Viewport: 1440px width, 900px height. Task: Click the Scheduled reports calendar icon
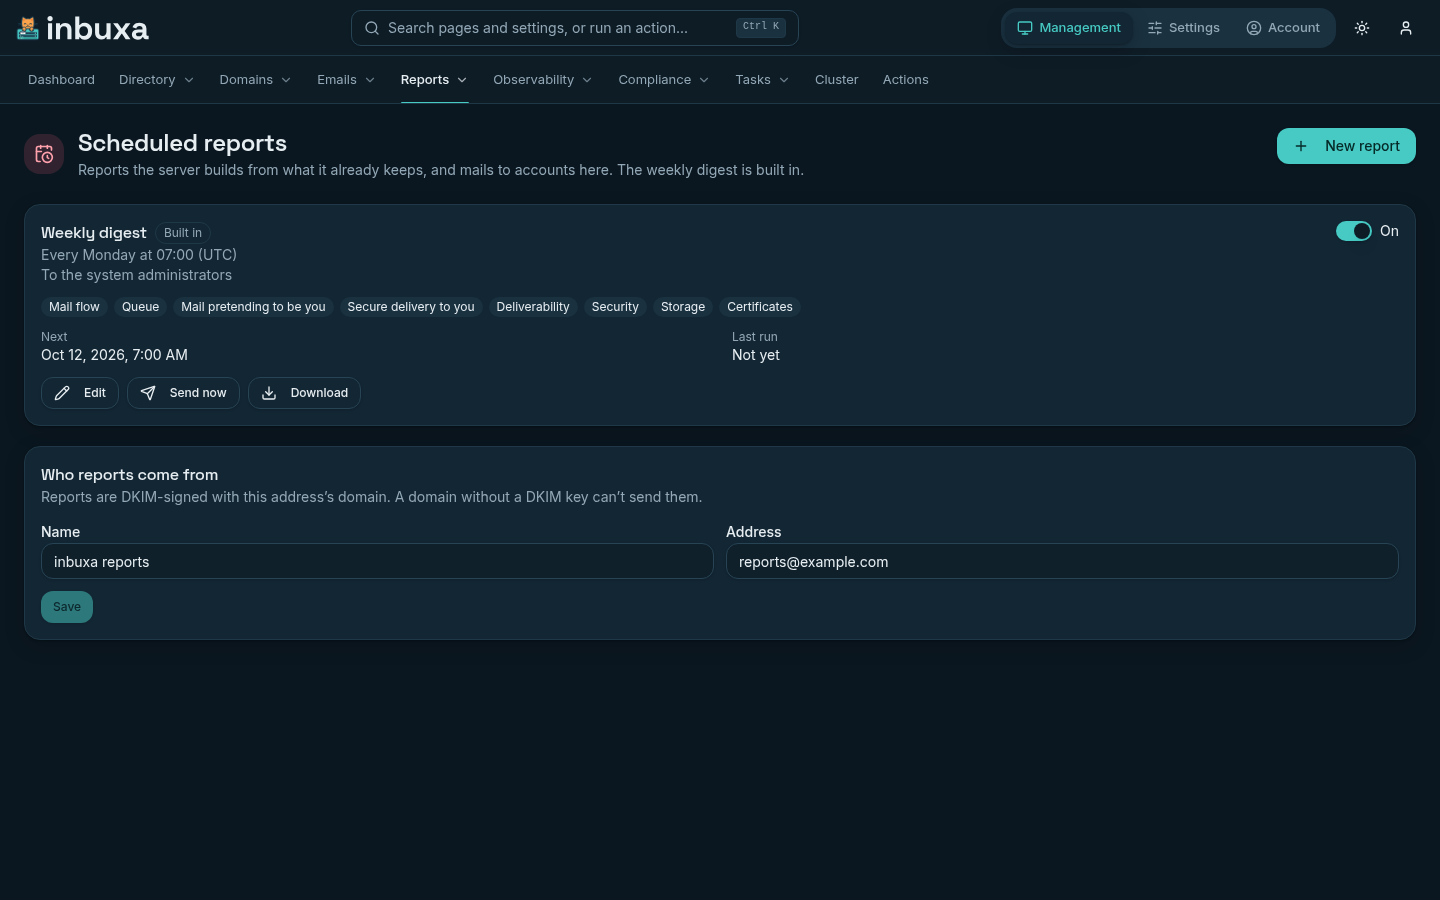coord(44,154)
